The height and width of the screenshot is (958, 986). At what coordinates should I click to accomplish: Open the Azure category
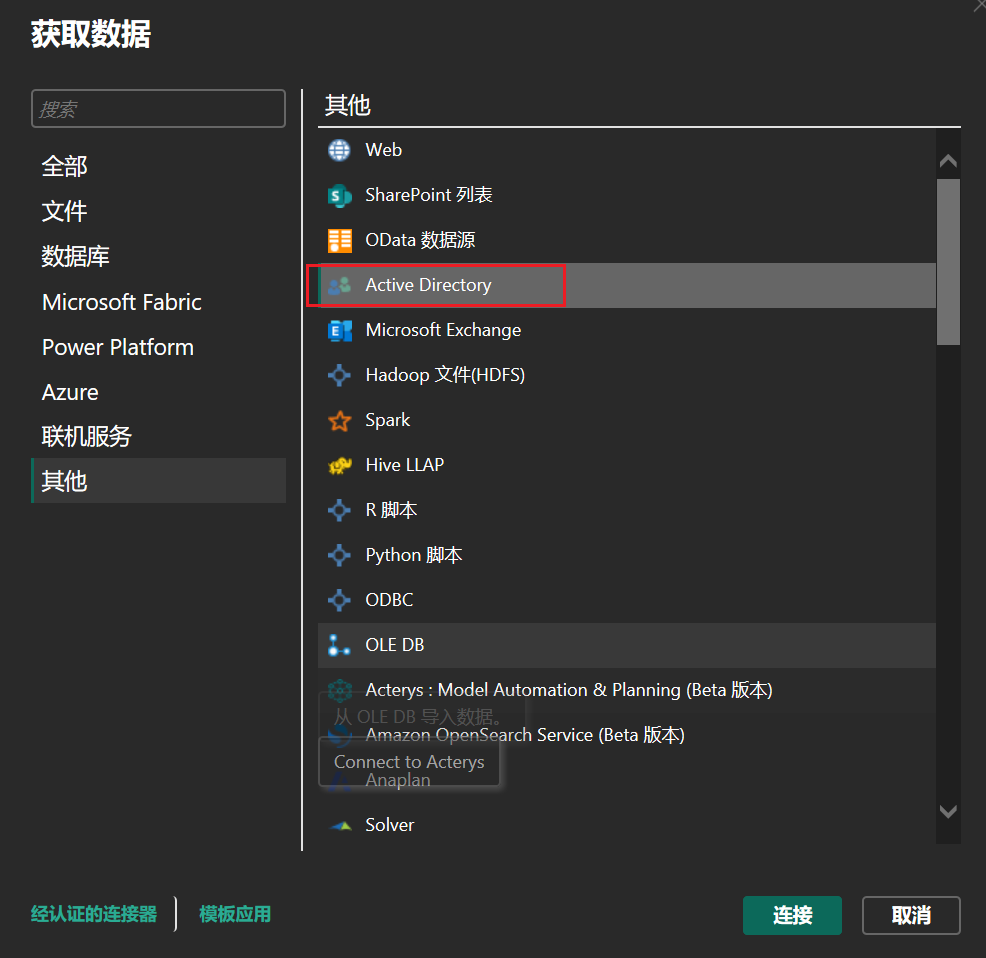click(158, 392)
